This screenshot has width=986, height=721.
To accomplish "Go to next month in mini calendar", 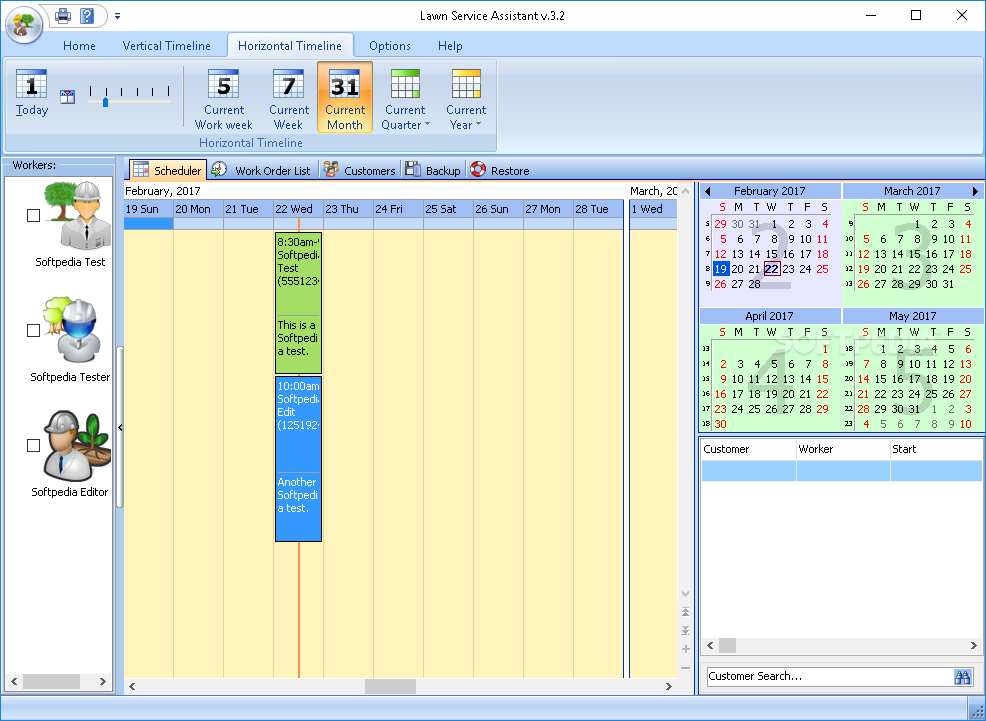I will pos(976,191).
